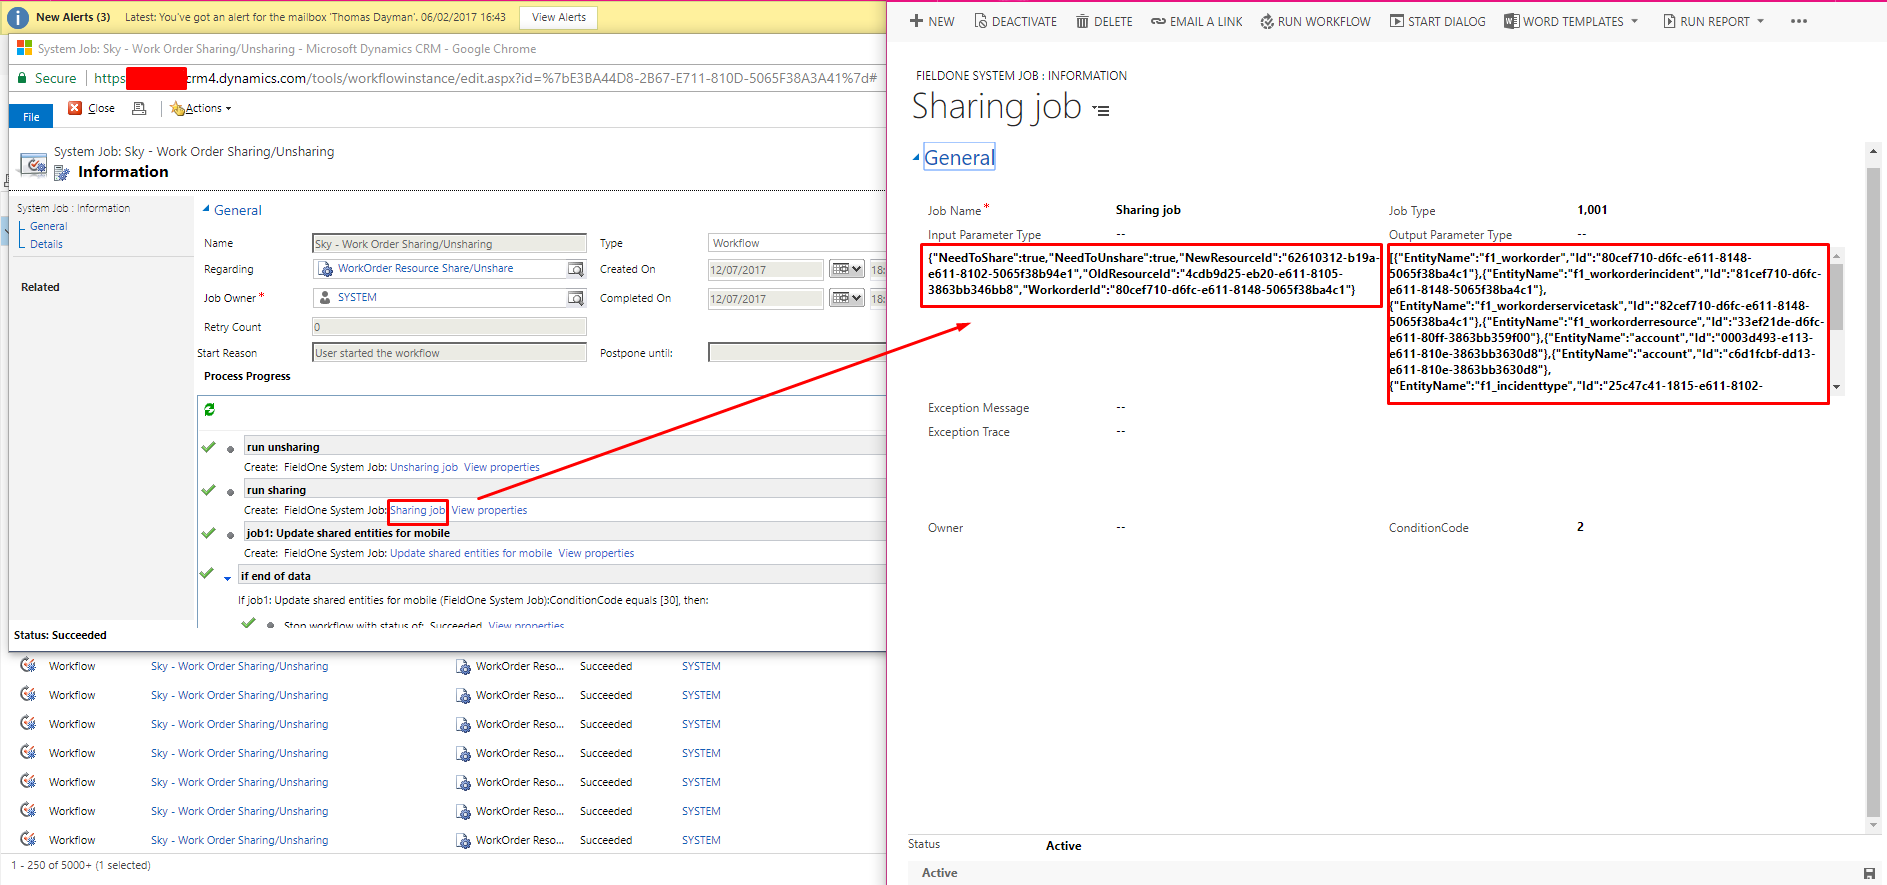
Task: Click the blue alert information icon
Action: tap(18, 17)
